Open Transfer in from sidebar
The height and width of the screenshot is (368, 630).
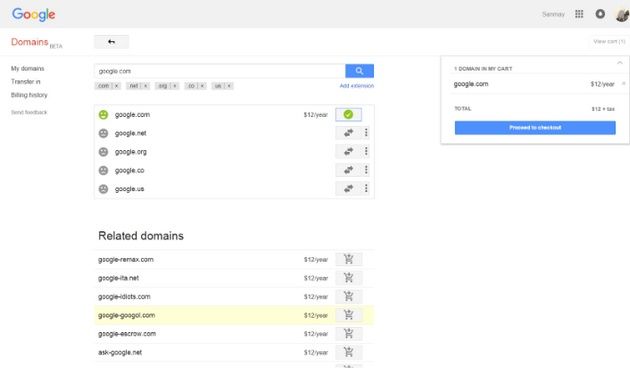[x=26, y=82]
